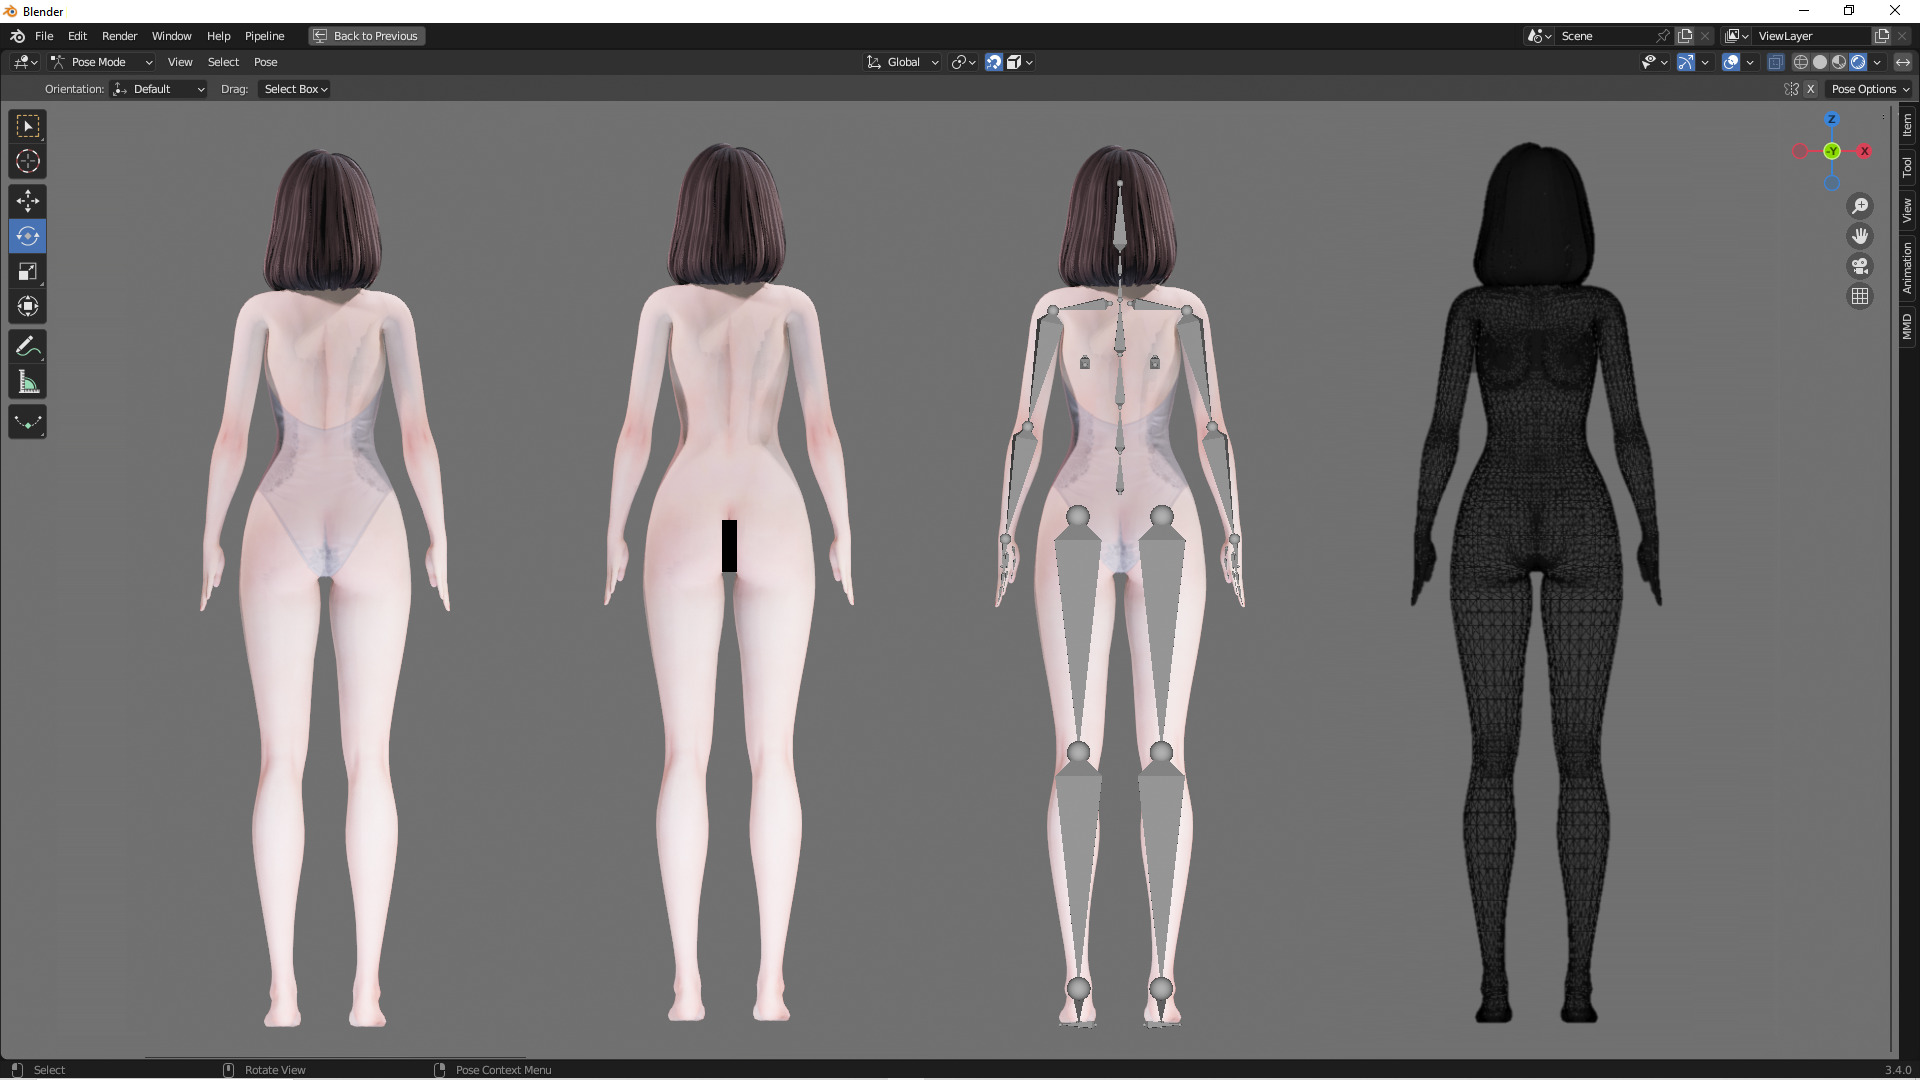Image resolution: width=1920 pixels, height=1080 pixels.
Task: Open the Tool sidebar tab
Action: coord(1907,167)
